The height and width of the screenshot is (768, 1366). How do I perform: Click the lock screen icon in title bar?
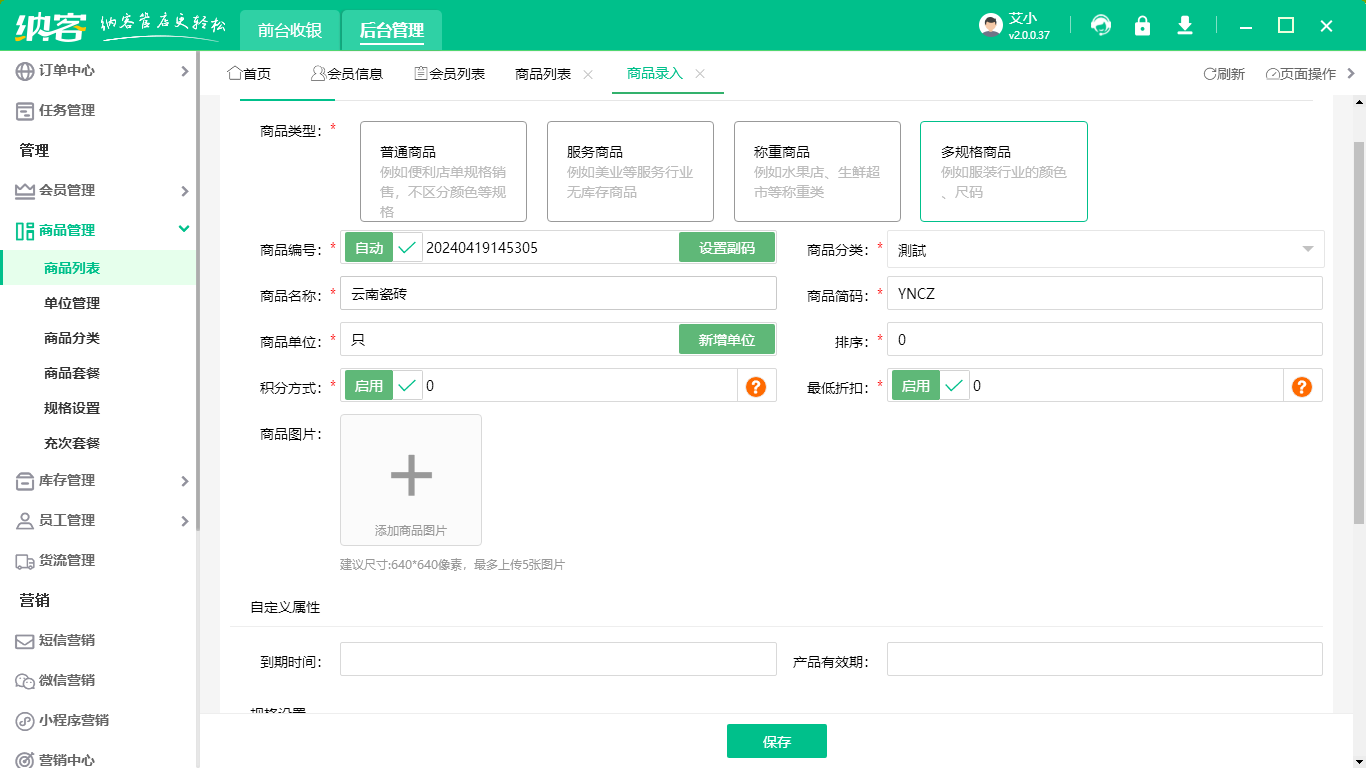click(x=1143, y=25)
